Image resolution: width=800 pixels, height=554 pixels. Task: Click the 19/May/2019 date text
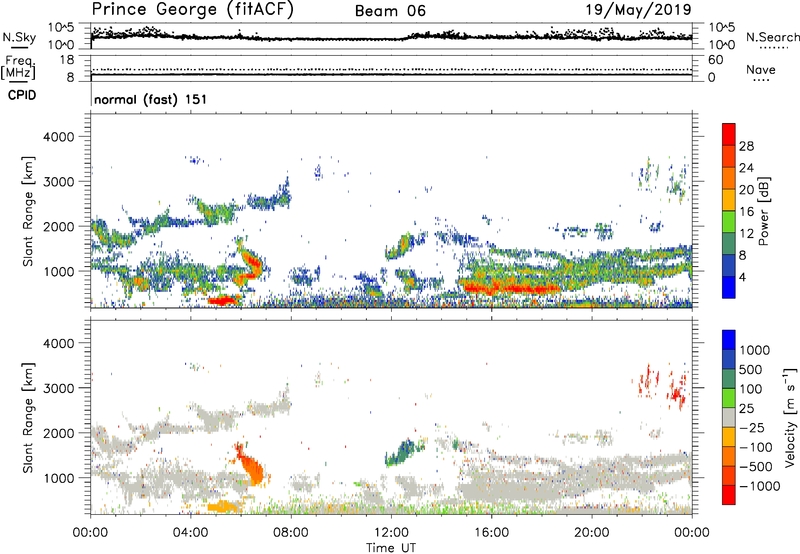click(x=638, y=9)
